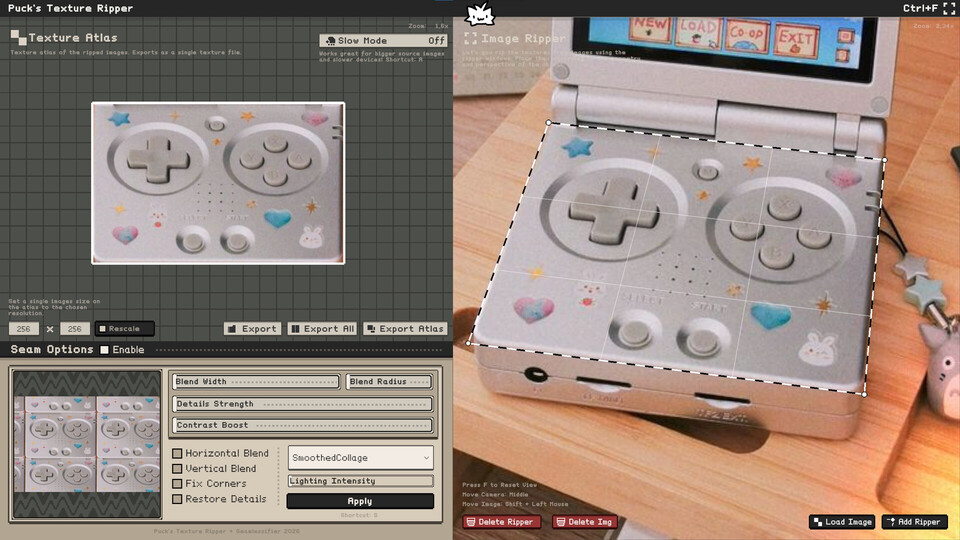Click the Export Atlas button

pos(405,329)
